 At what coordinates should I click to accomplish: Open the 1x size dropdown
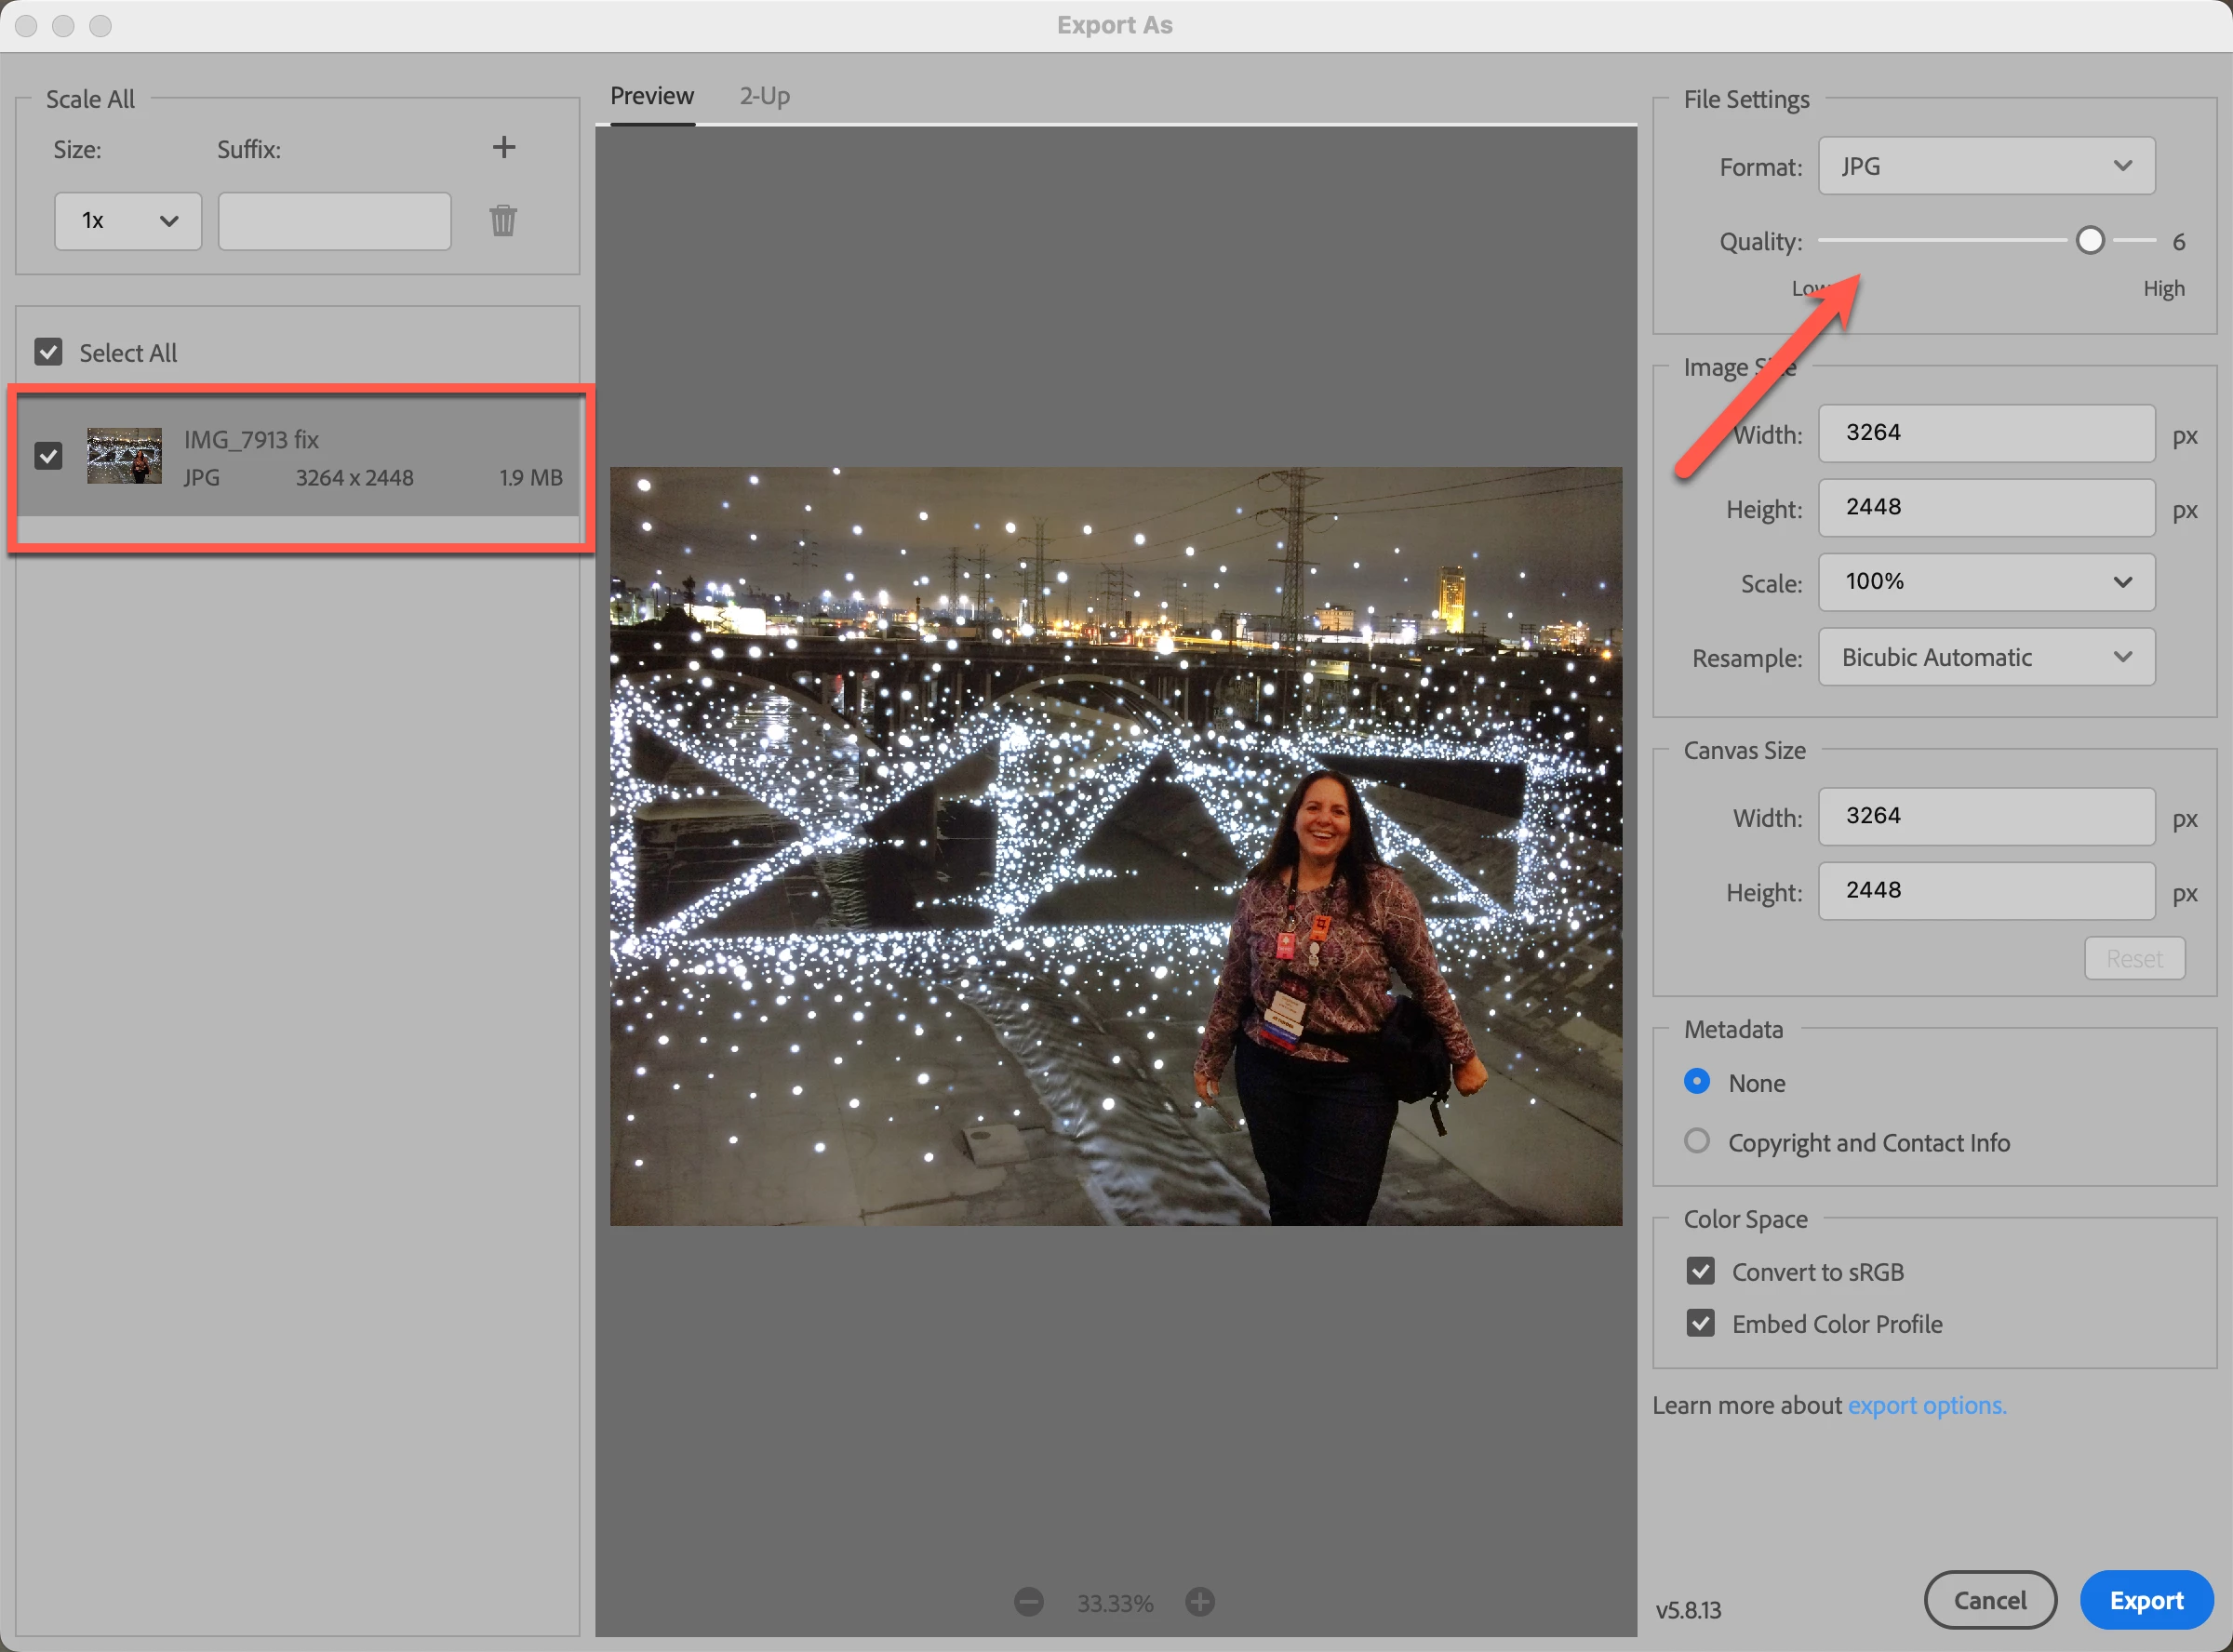pos(128,221)
